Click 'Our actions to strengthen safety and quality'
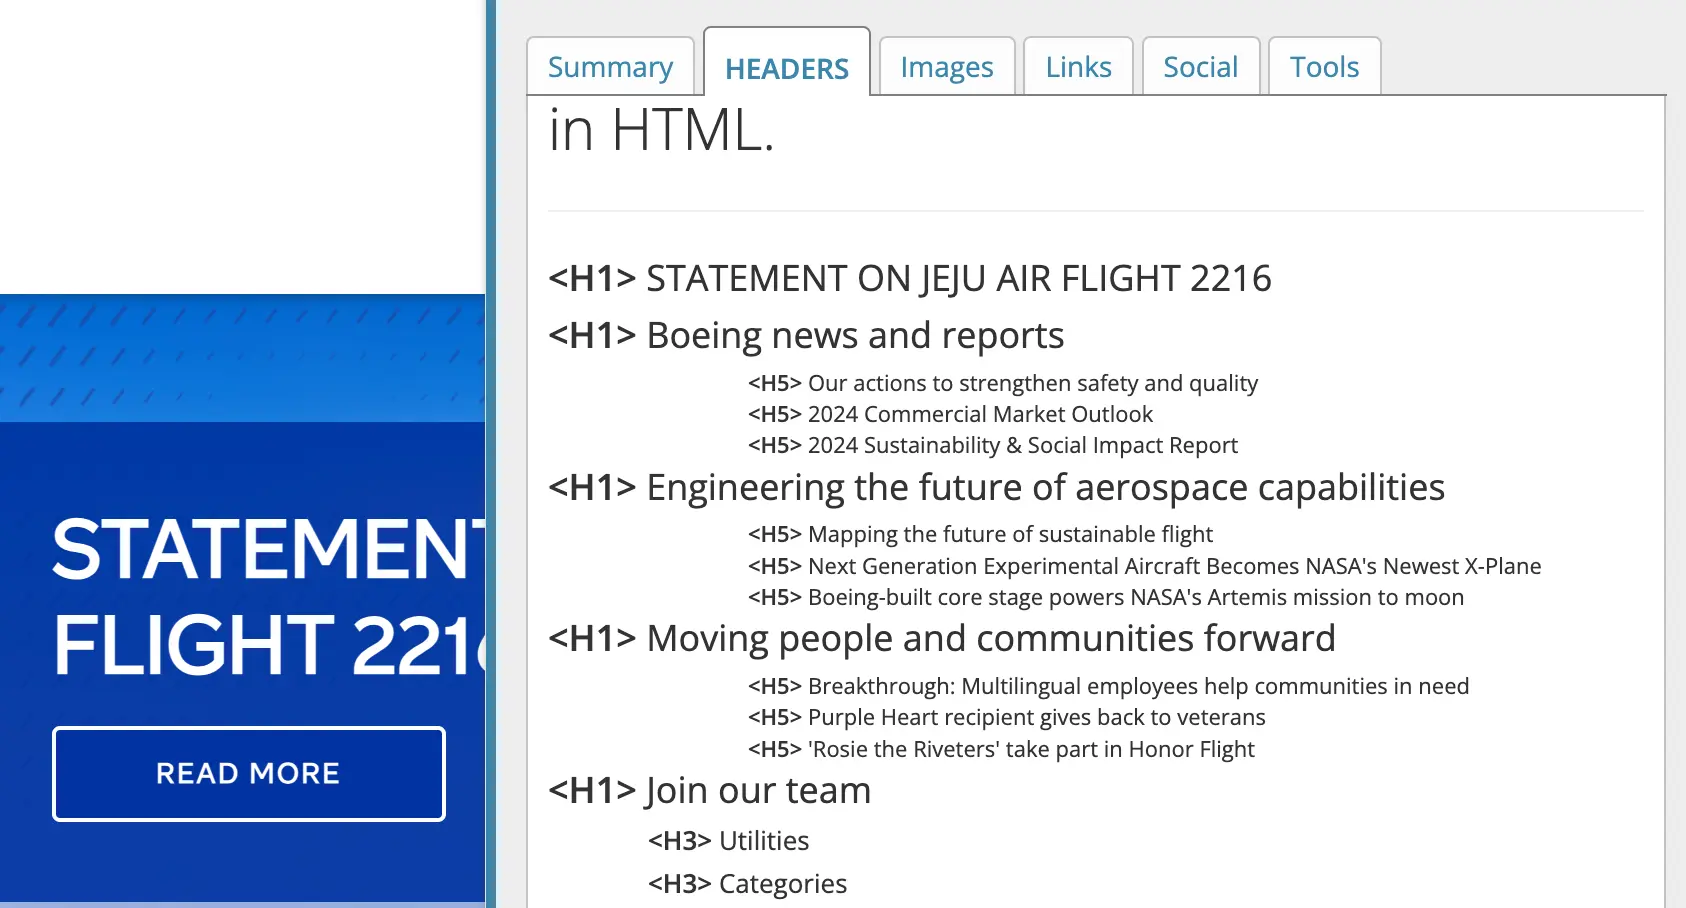 (1003, 383)
